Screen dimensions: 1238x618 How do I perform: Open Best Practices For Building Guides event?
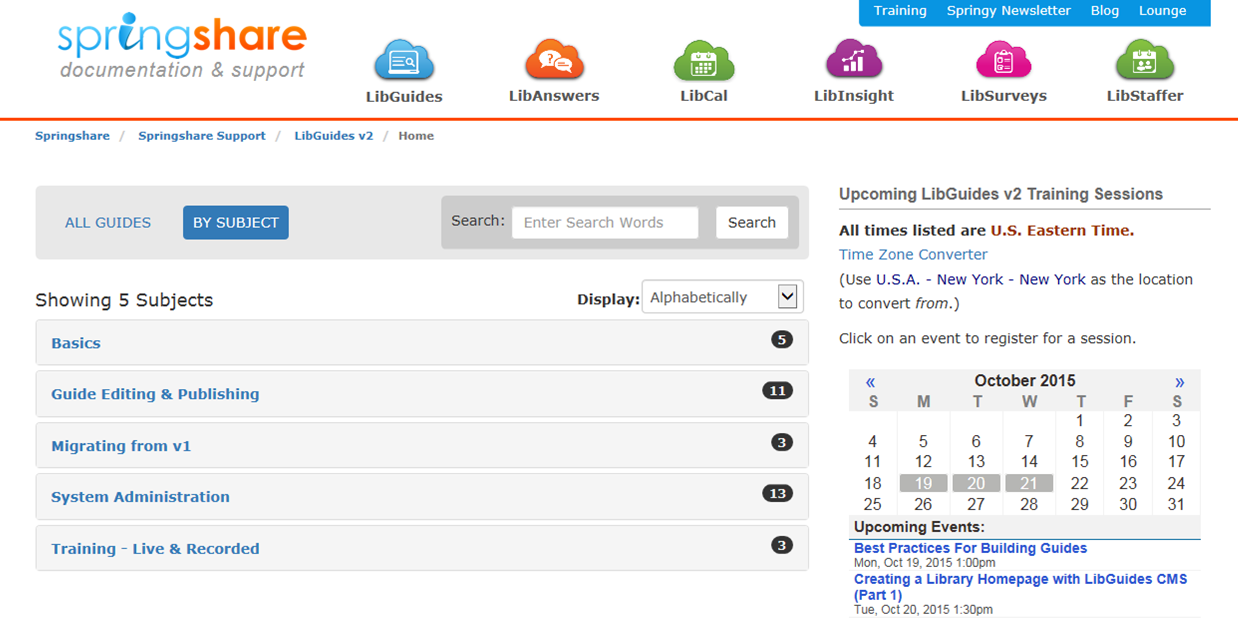(x=970, y=548)
